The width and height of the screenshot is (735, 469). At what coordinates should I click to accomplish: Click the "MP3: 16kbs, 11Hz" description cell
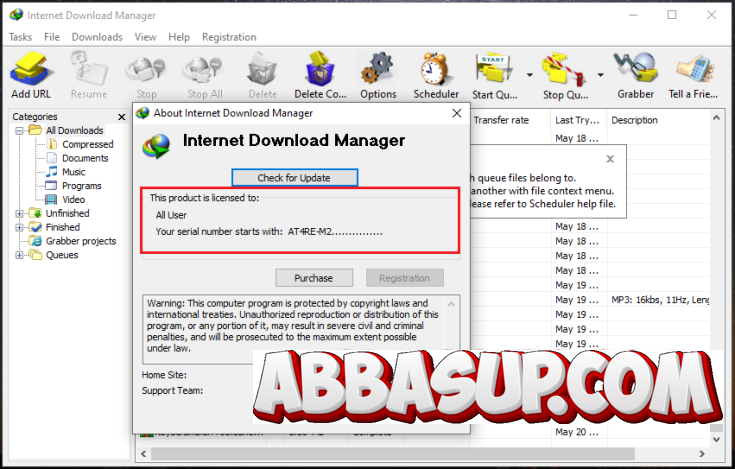point(660,300)
